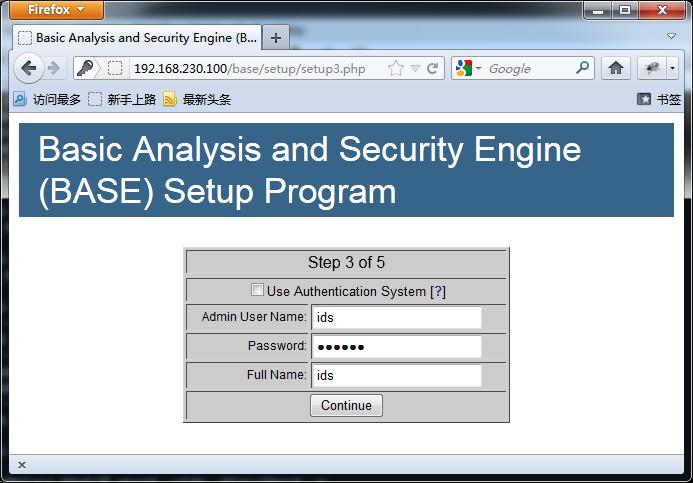Image resolution: width=693 pixels, height=483 pixels.
Task: Click the Full Name field
Action: click(396, 376)
